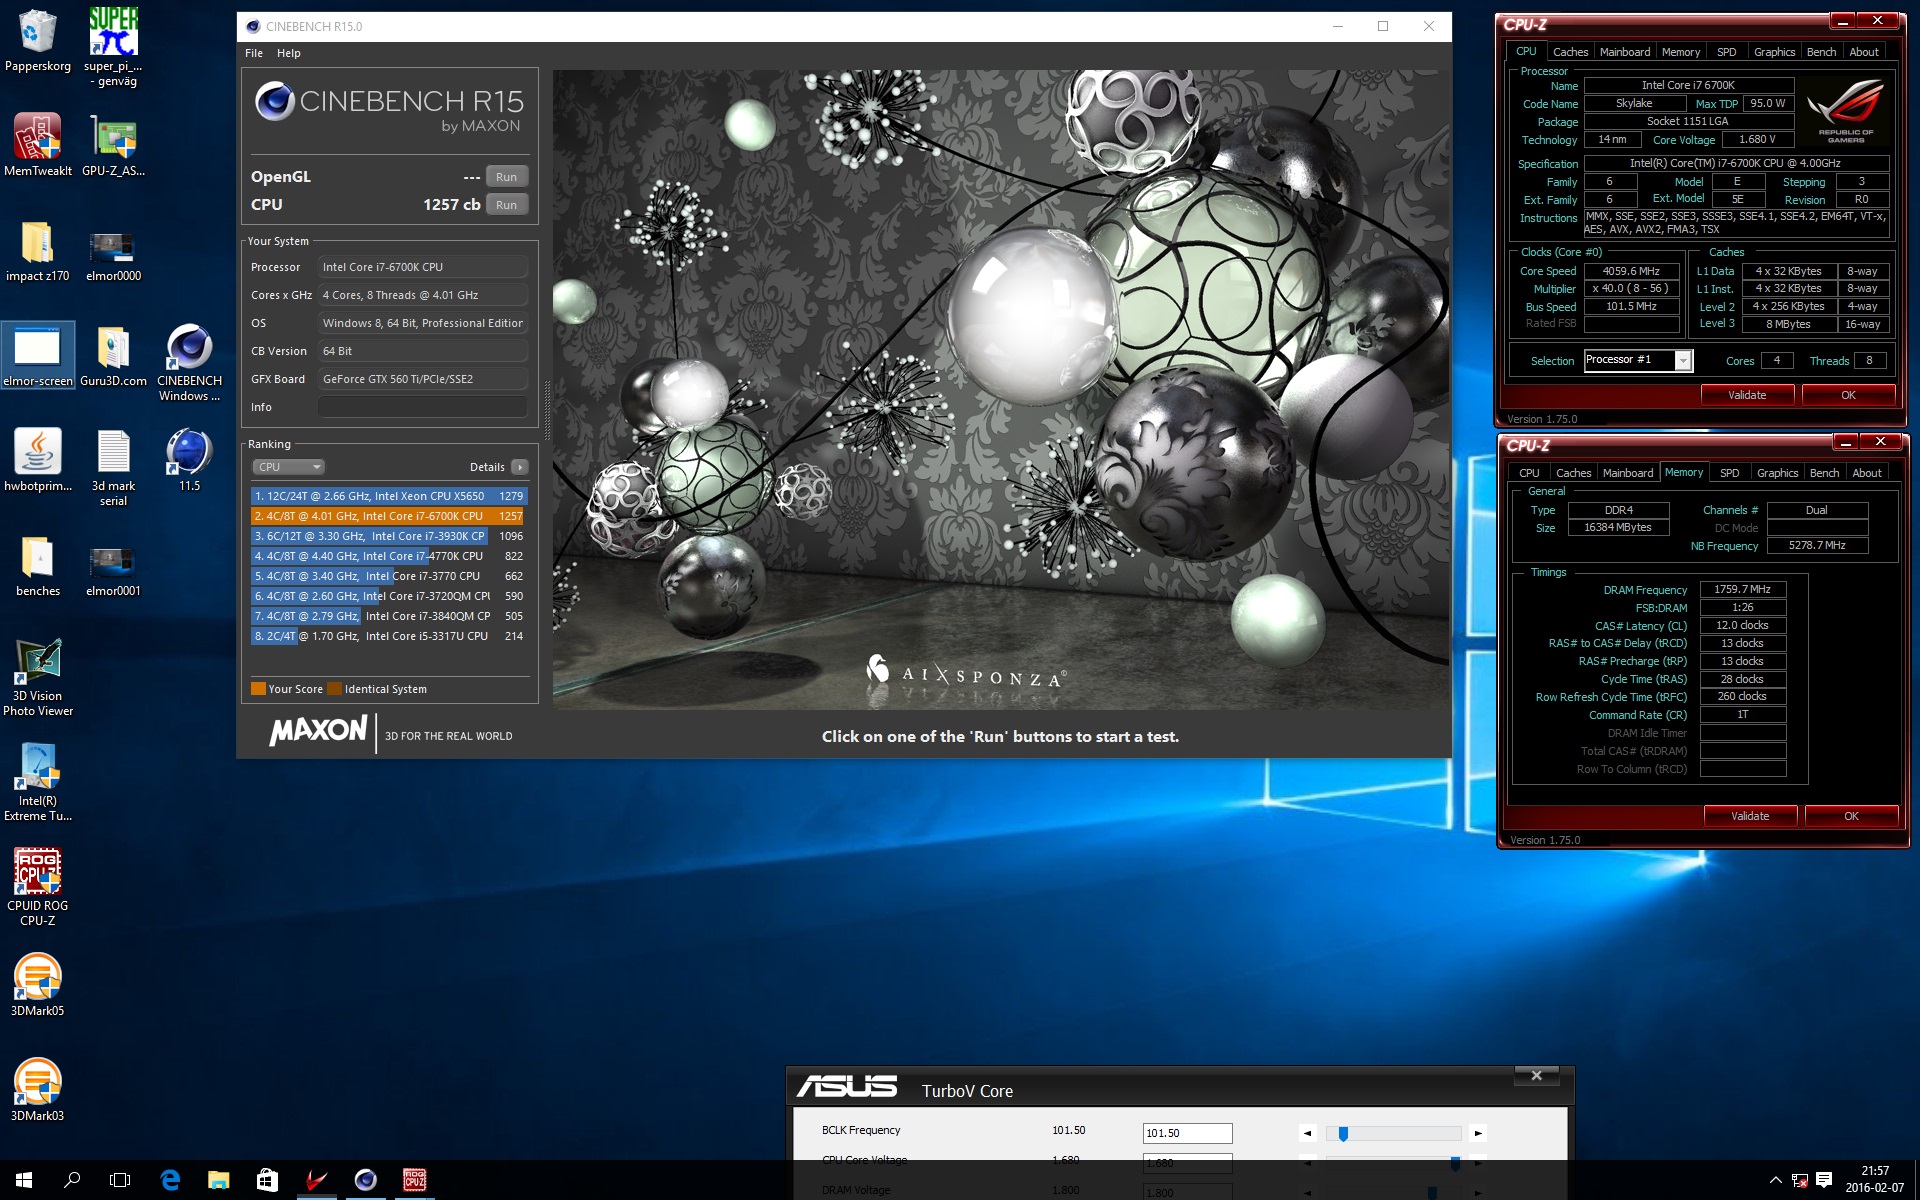Screen dimensions: 1920x1200
Task: Launch 3DMark03 from desktop
Action: 38,1090
